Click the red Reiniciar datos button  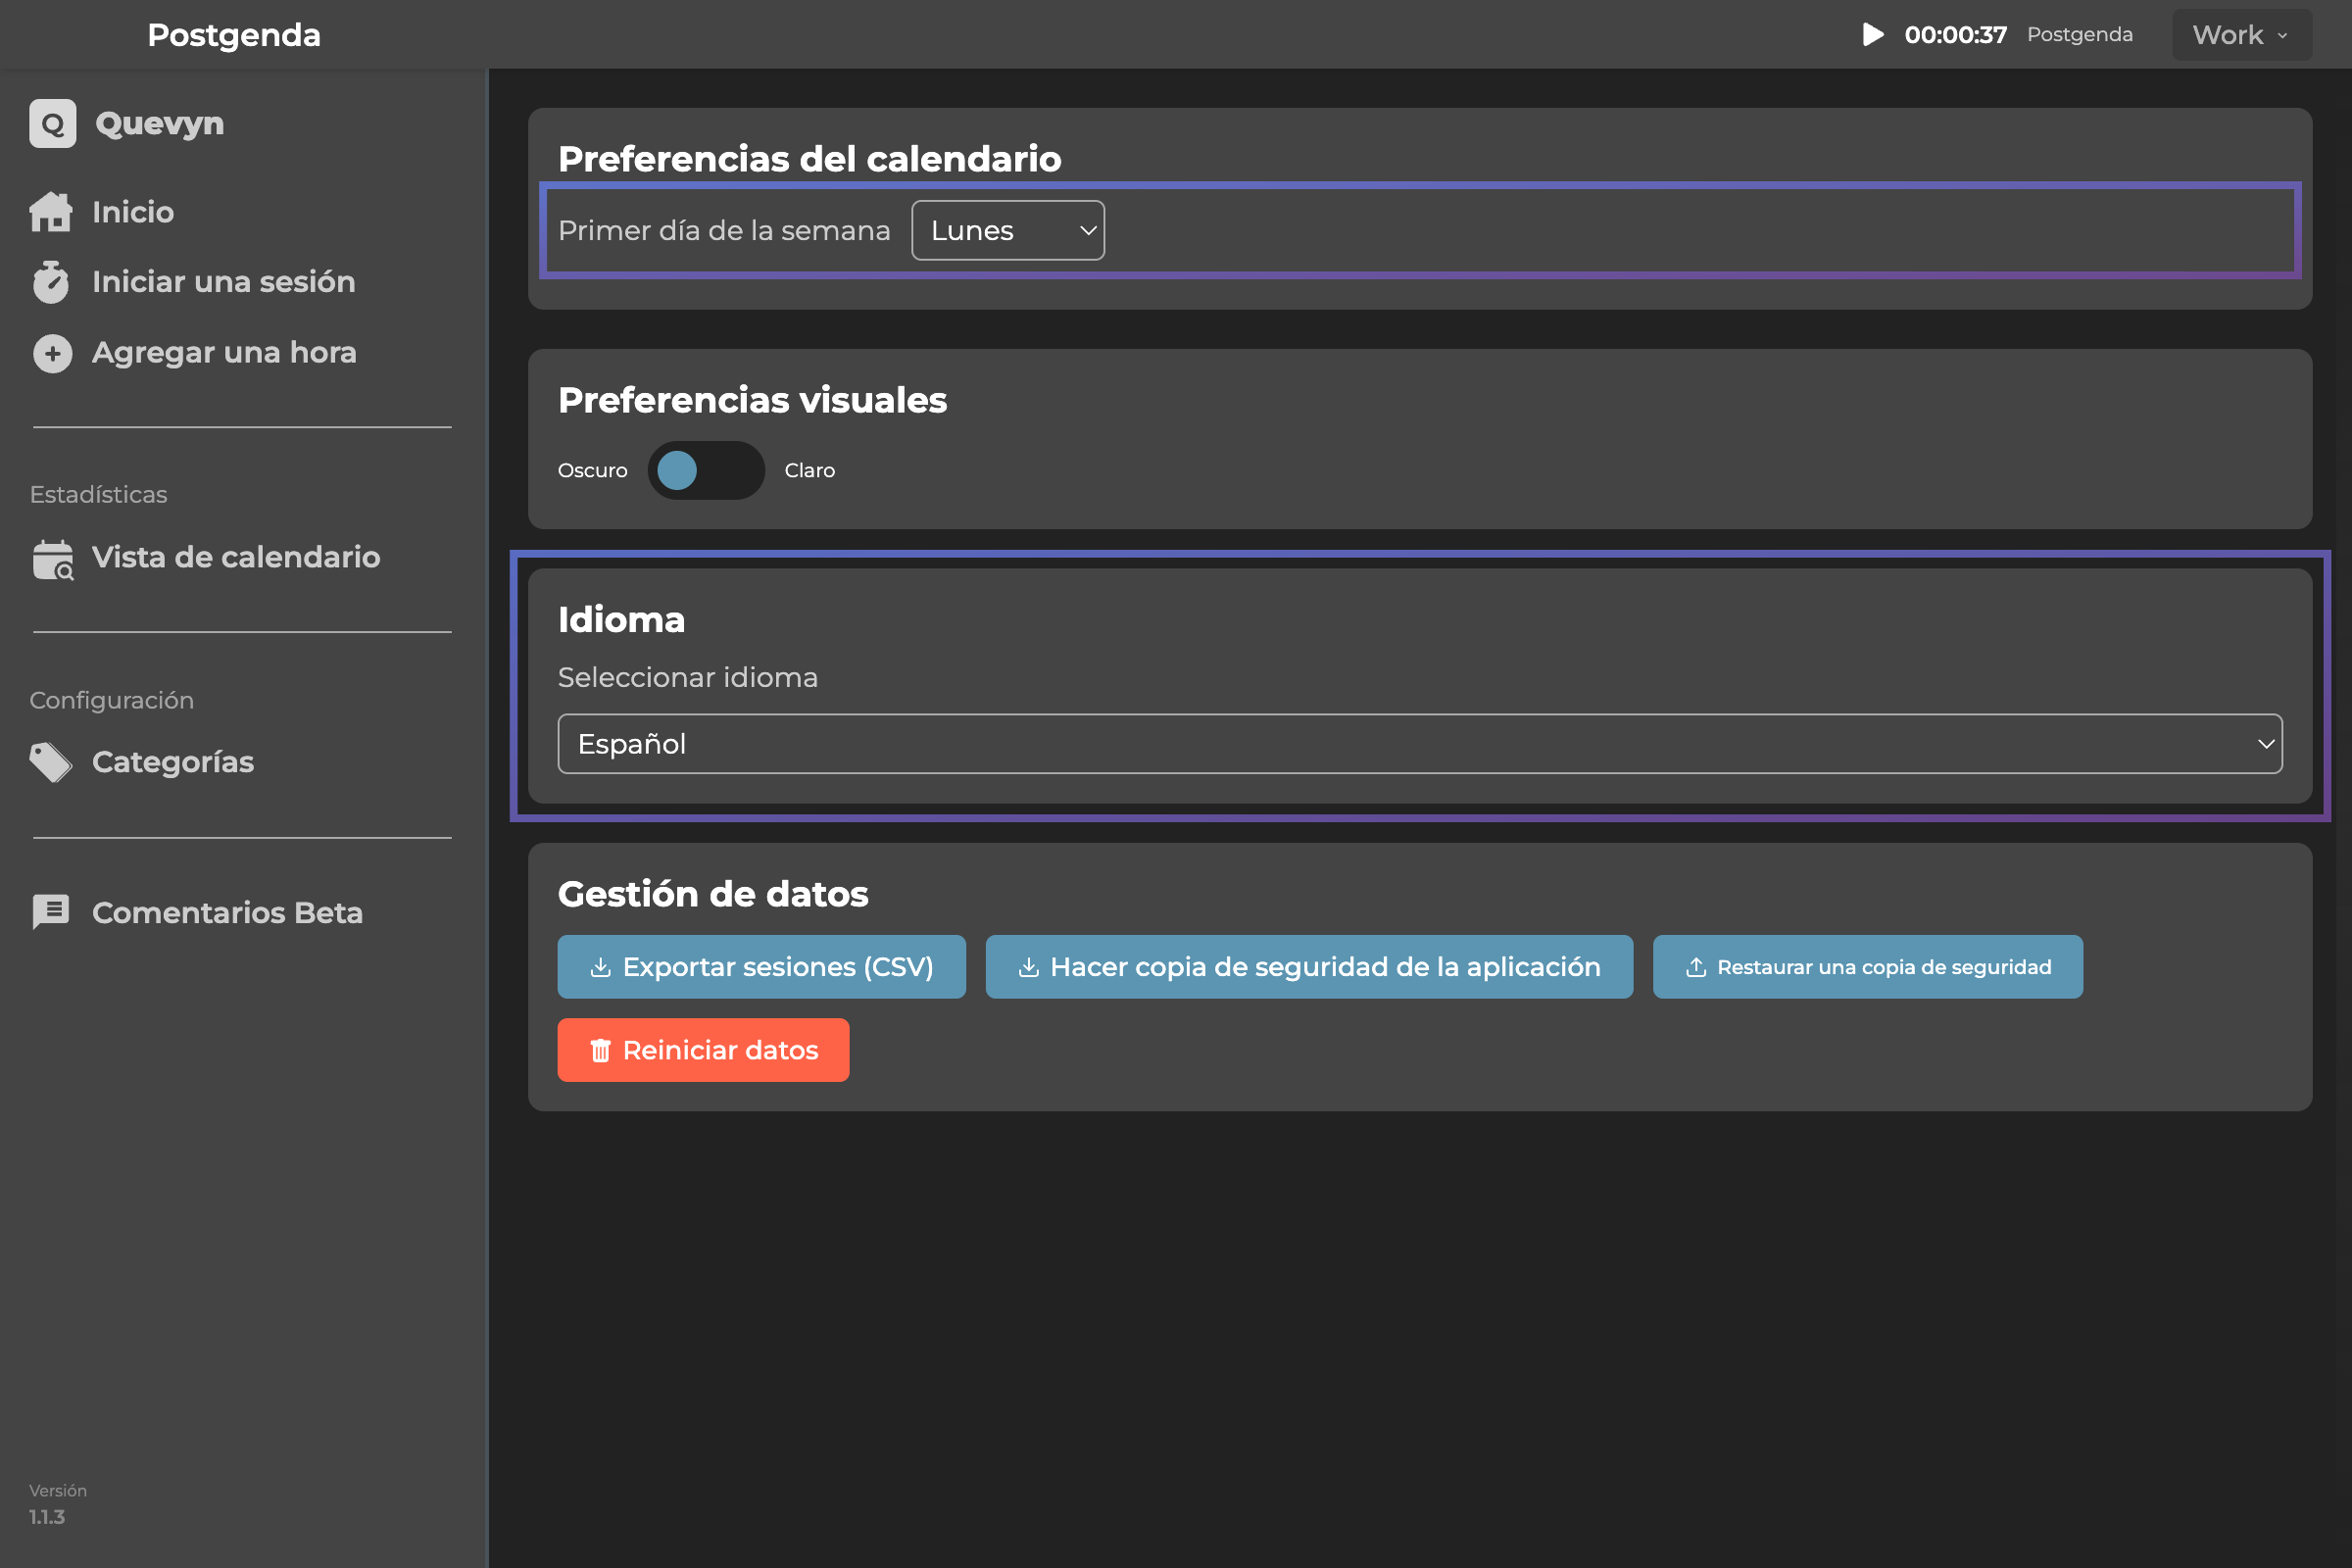coord(703,1050)
